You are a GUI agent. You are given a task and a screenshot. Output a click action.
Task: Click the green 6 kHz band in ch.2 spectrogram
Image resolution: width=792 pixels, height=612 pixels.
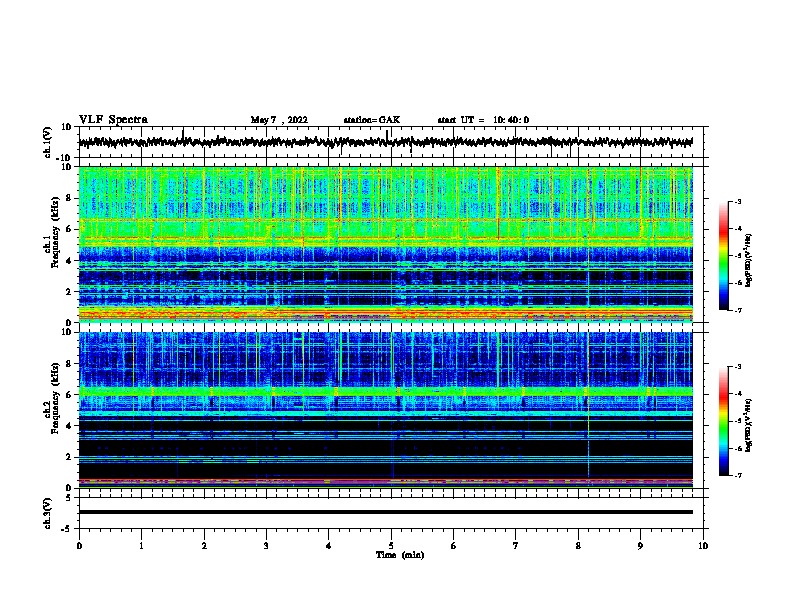(385, 391)
